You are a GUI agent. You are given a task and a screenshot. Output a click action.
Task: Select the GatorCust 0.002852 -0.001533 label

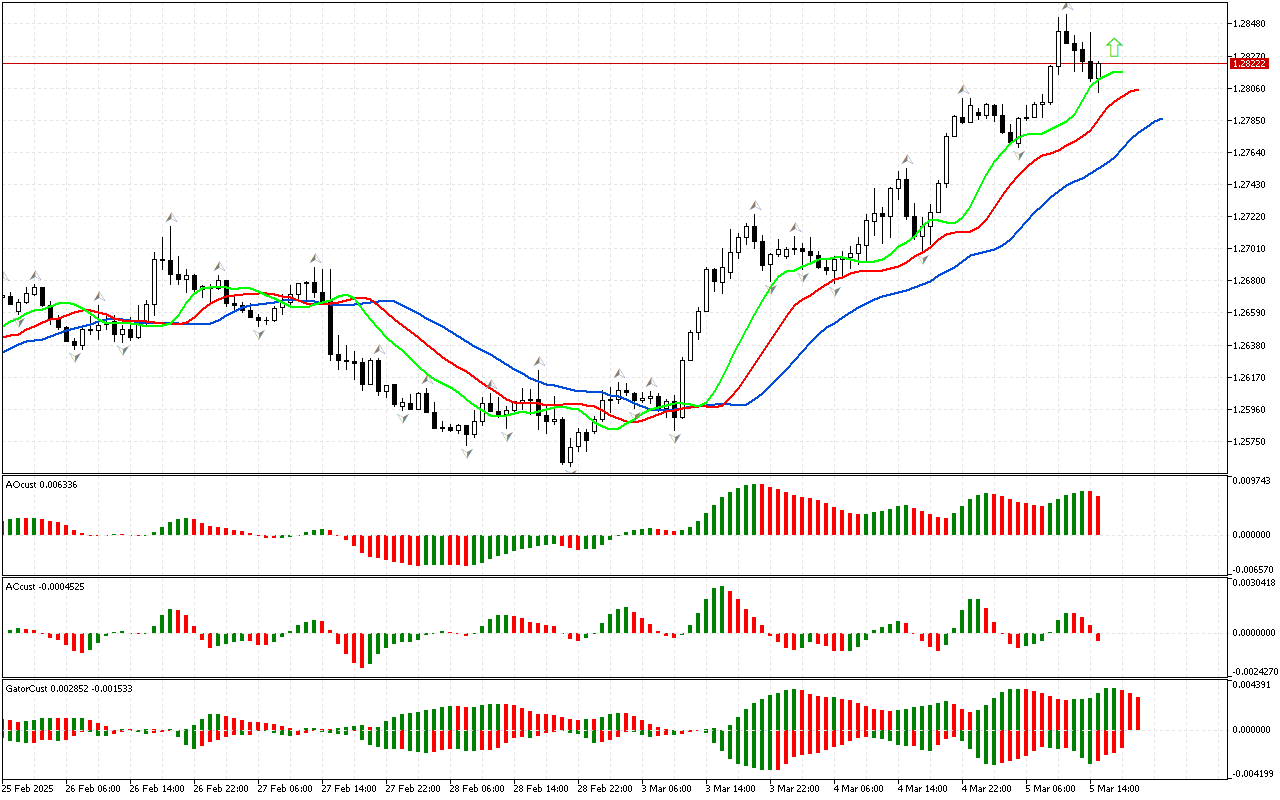click(69, 688)
